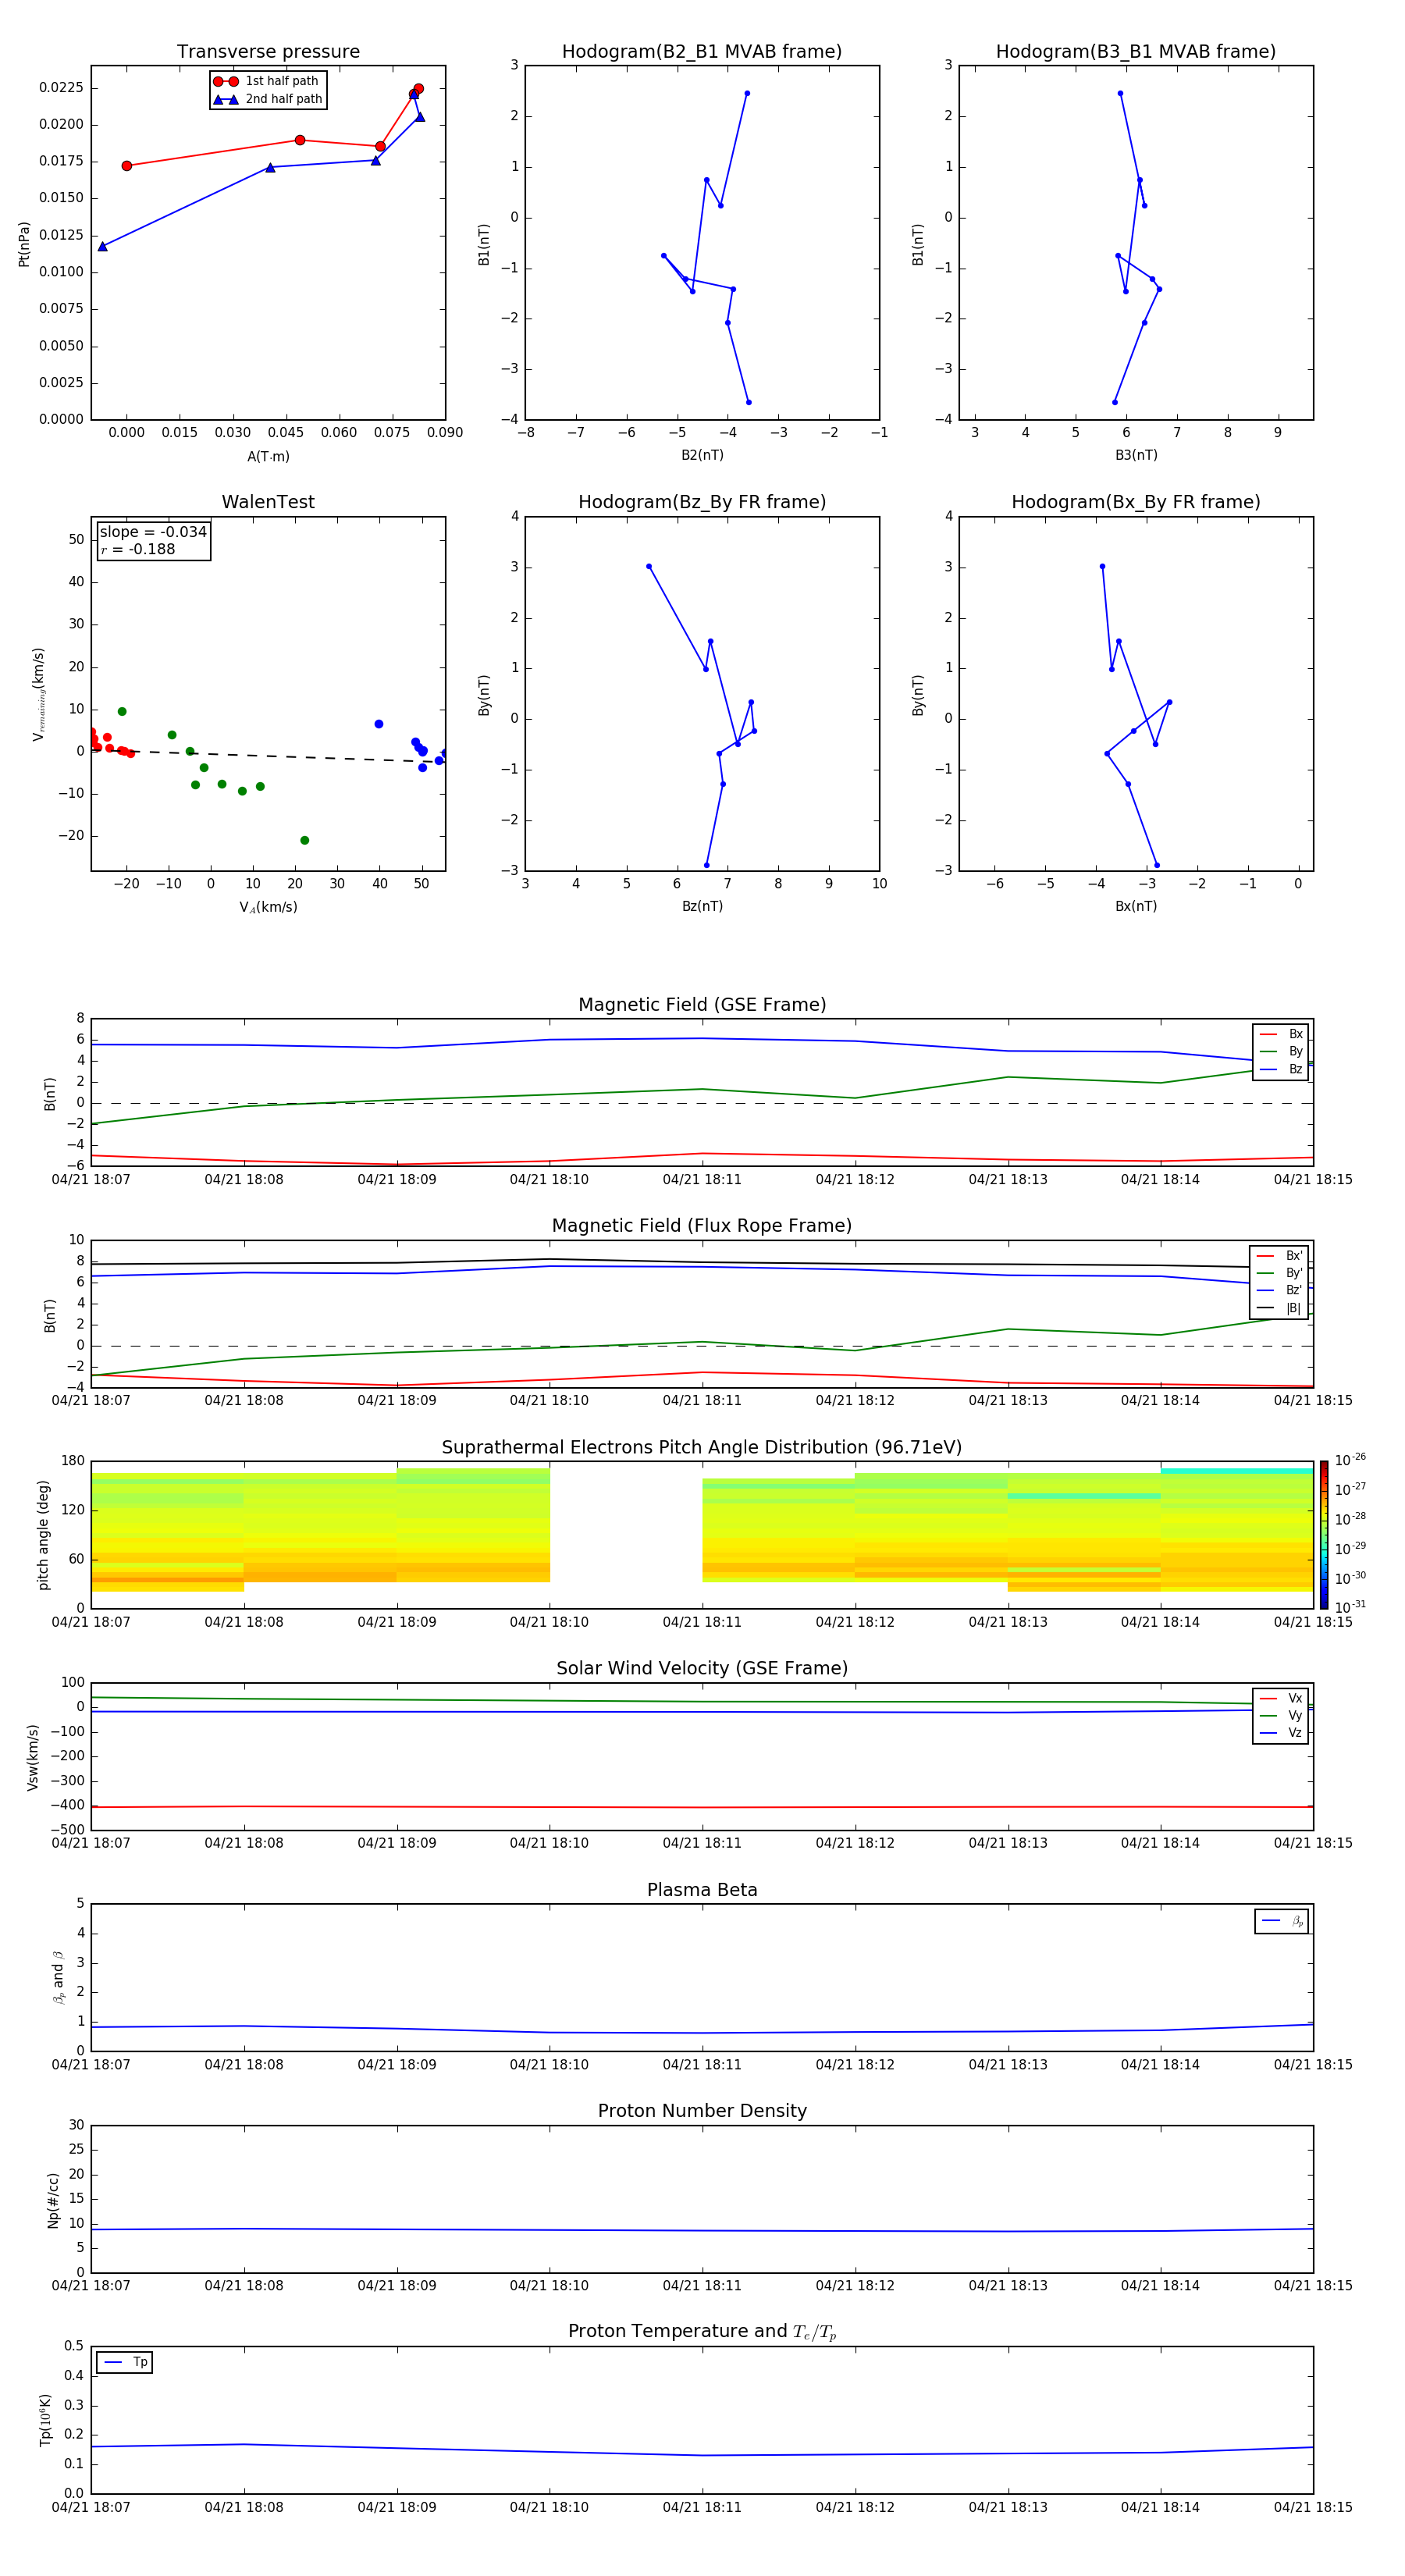Click the 'r = -0.188' annotation
Image resolution: width=1405 pixels, height=2576 pixels.
(x=138, y=549)
